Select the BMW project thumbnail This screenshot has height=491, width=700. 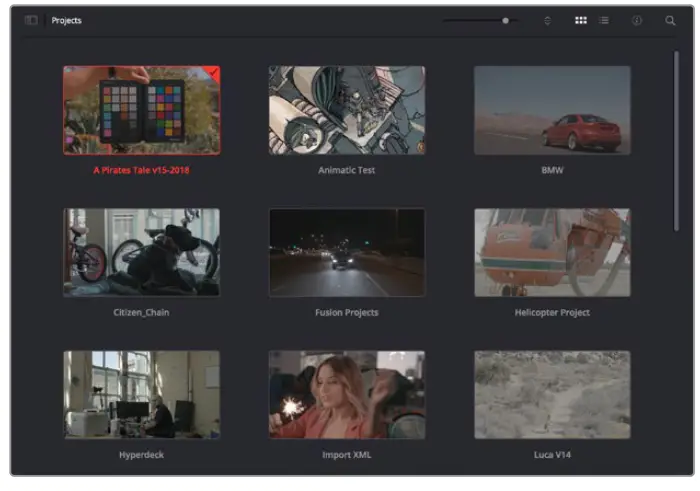(x=552, y=110)
